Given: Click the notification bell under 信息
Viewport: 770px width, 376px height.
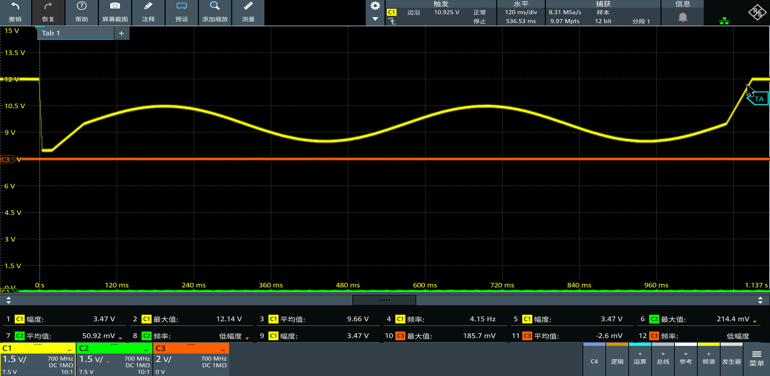Looking at the screenshot, I should (683, 17).
